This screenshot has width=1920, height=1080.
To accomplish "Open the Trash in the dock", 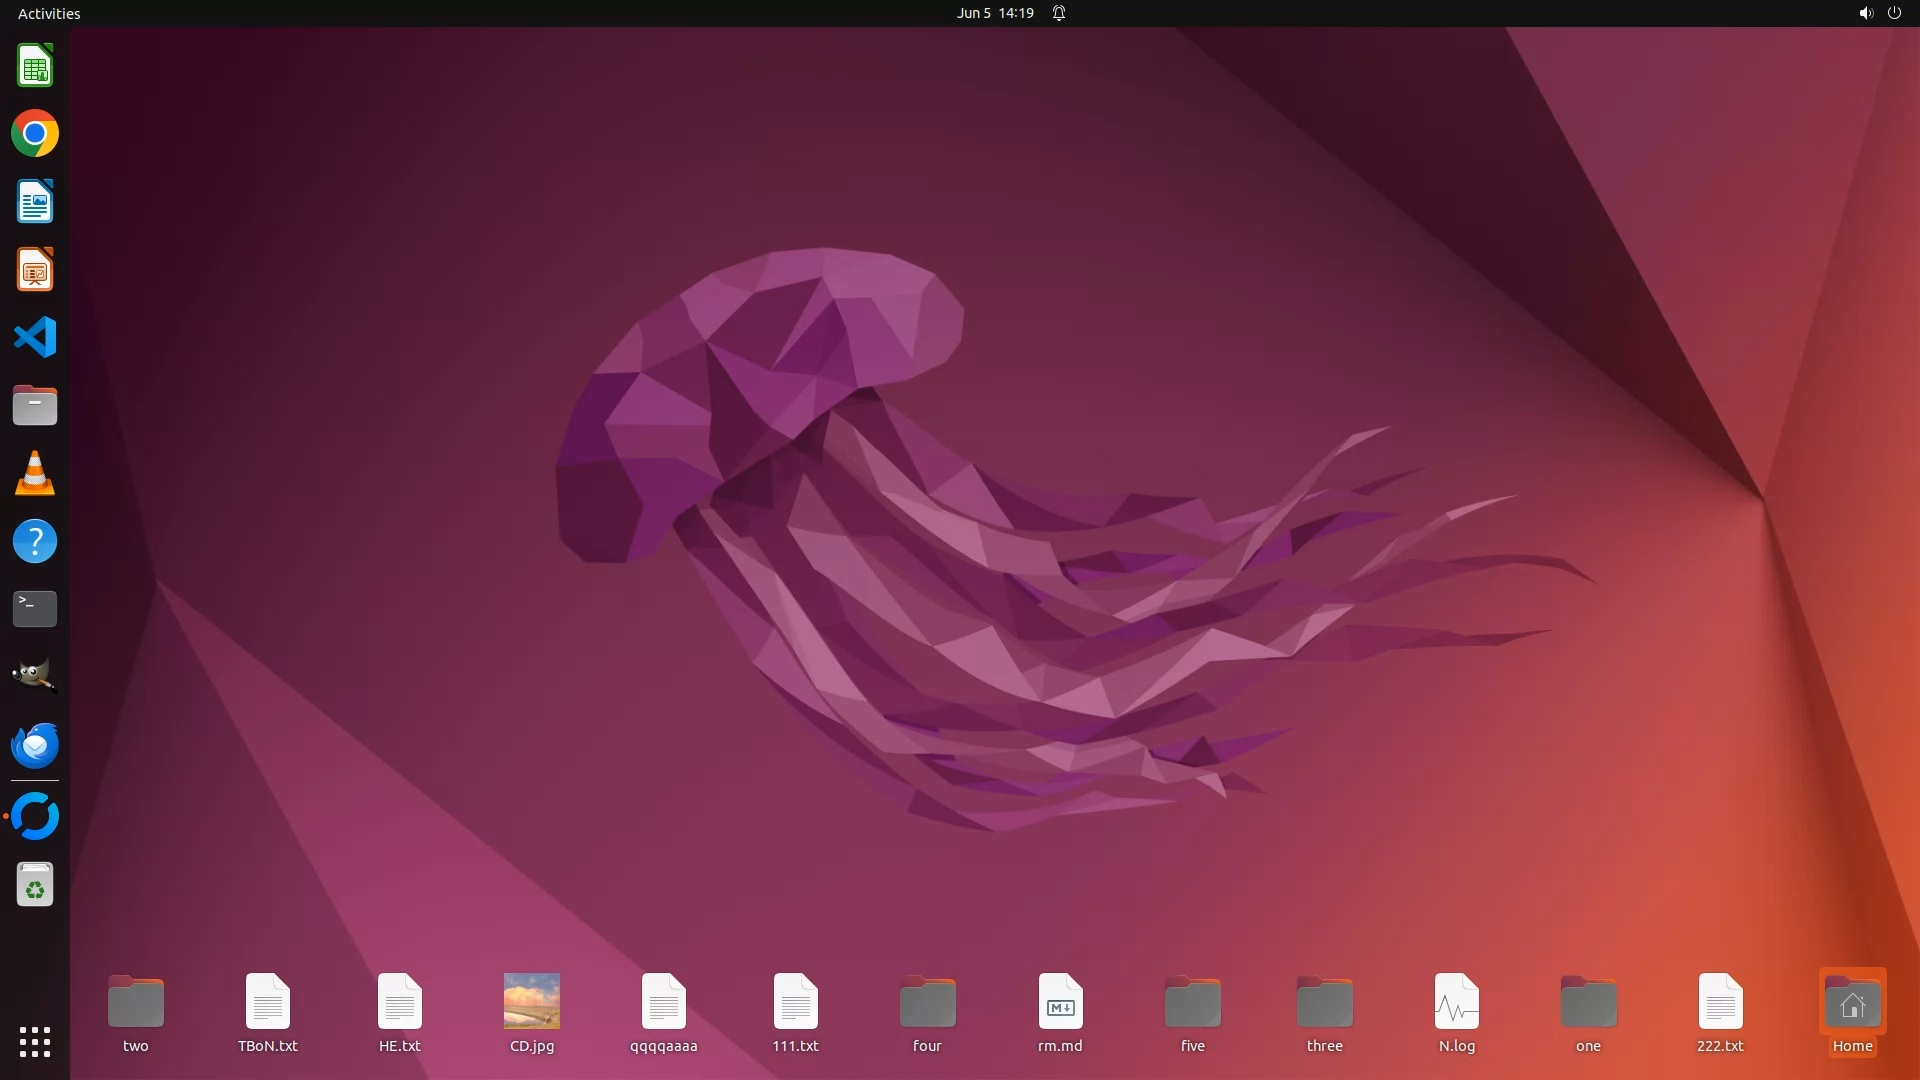I will click(35, 885).
